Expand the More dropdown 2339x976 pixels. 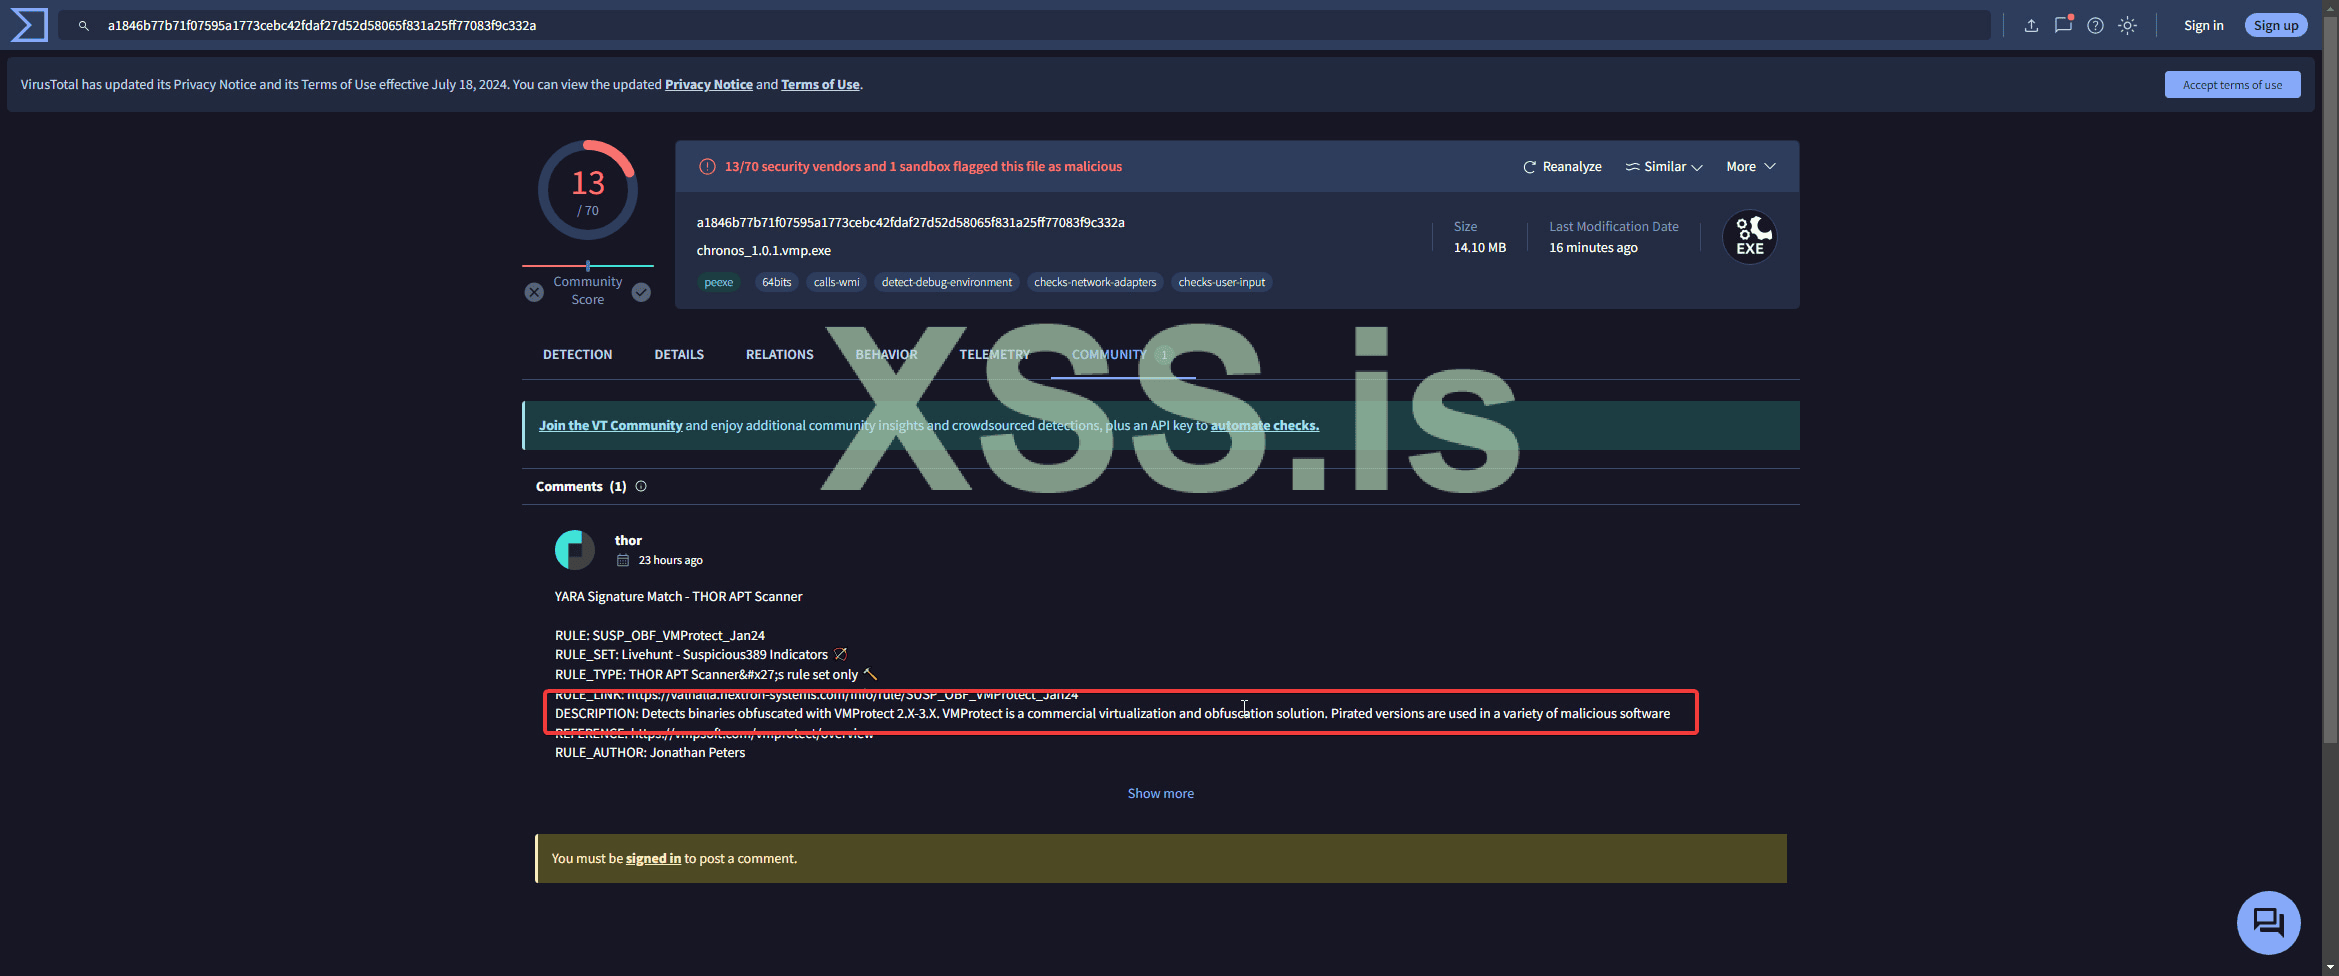(x=1751, y=167)
